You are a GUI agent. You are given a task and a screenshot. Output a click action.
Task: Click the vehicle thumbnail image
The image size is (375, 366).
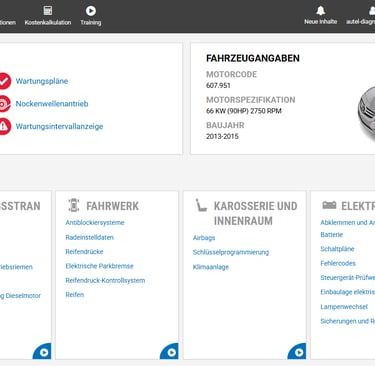[366, 113]
